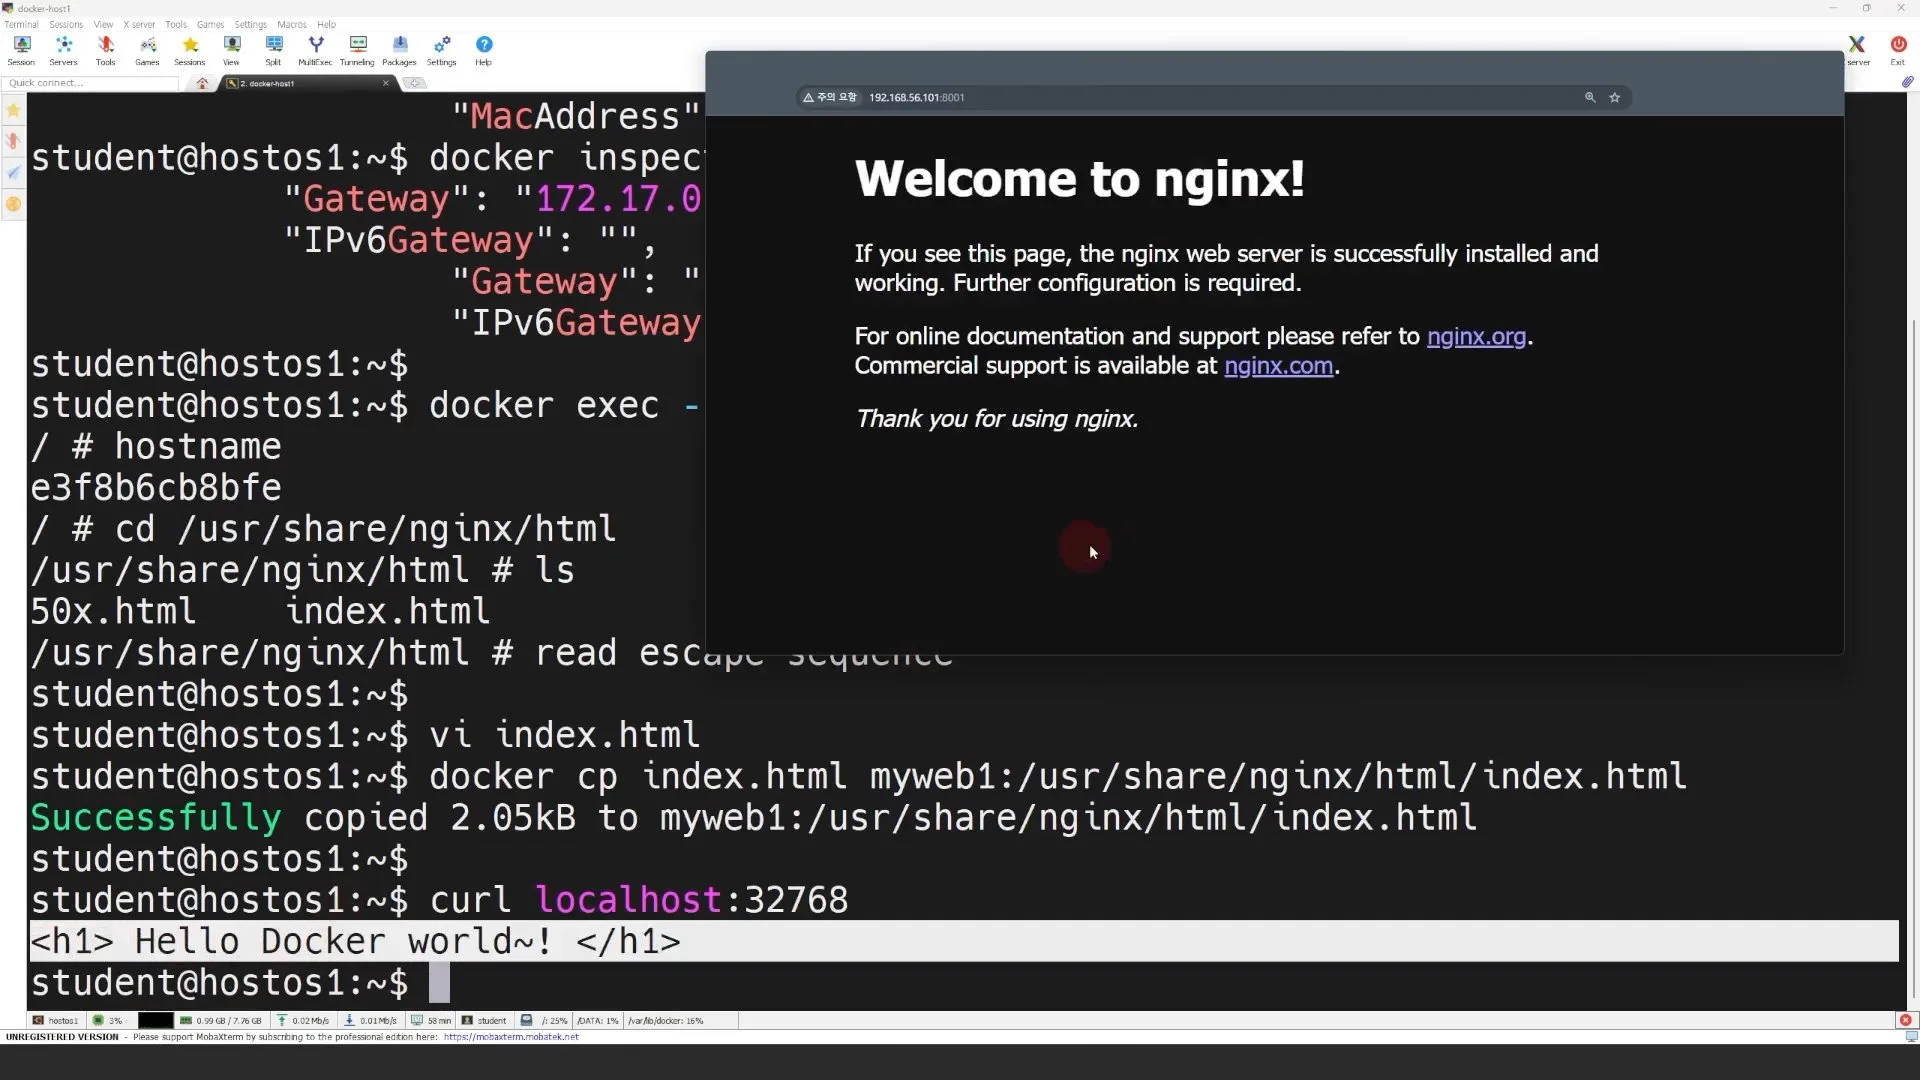
Task: Open the Tunneling toolbar icon
Action: pyautogui.click(x=357, y=50)
